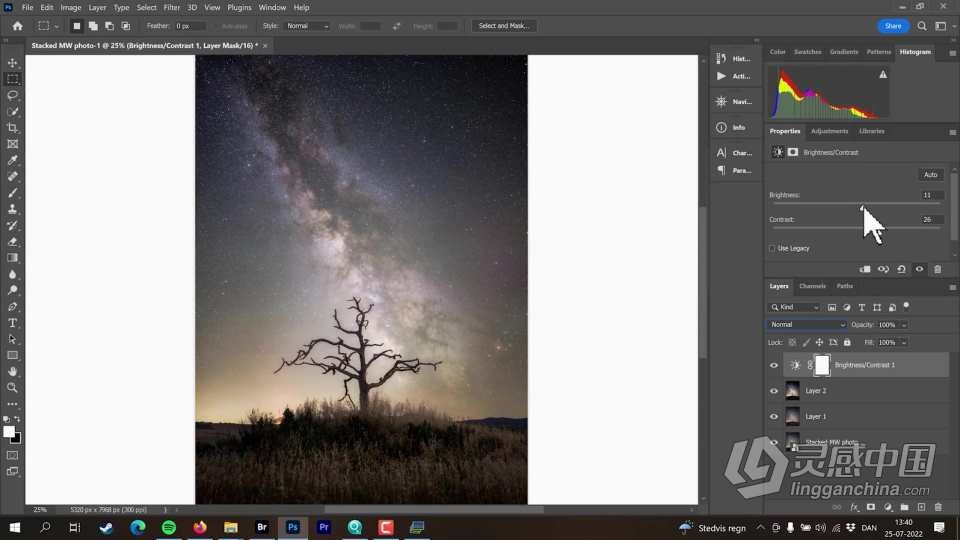Click the Contrast slider track
Screen dimensions: 960x540
857,228
